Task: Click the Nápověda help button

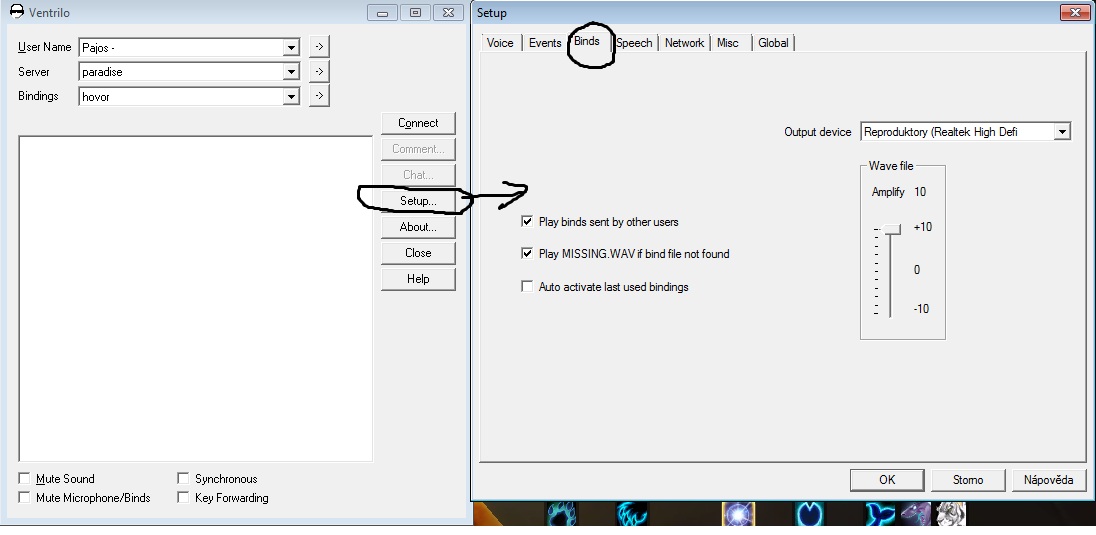Action: tap(1048, 480)
